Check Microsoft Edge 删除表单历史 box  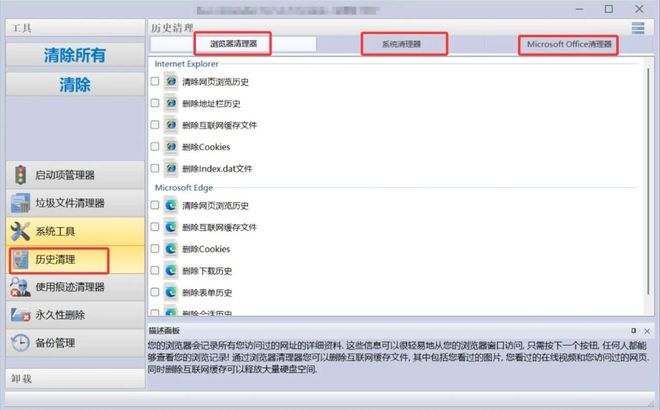pos(155,292)
